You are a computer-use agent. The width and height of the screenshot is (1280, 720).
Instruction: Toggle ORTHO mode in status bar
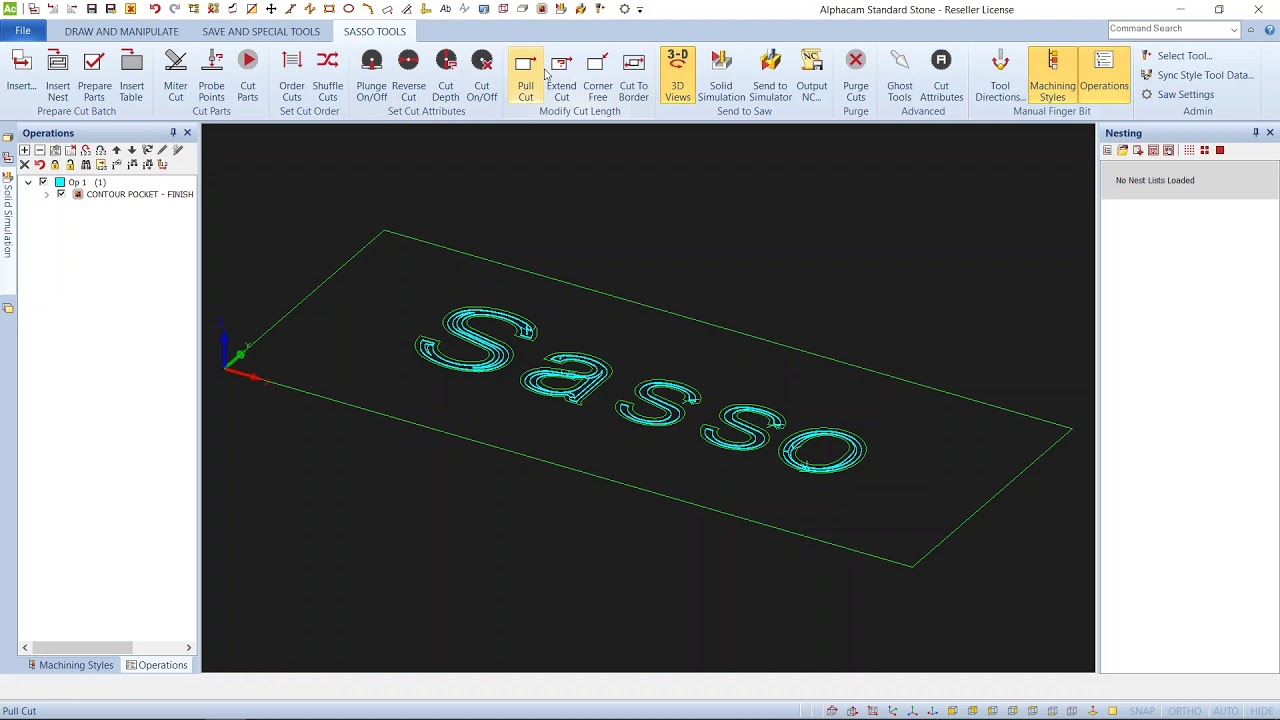[x=1184, y=711]
